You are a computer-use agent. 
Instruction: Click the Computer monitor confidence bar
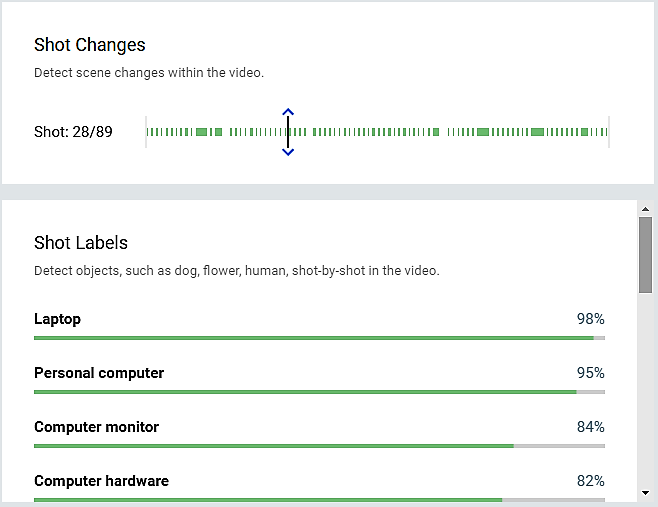tap(319, 446)
